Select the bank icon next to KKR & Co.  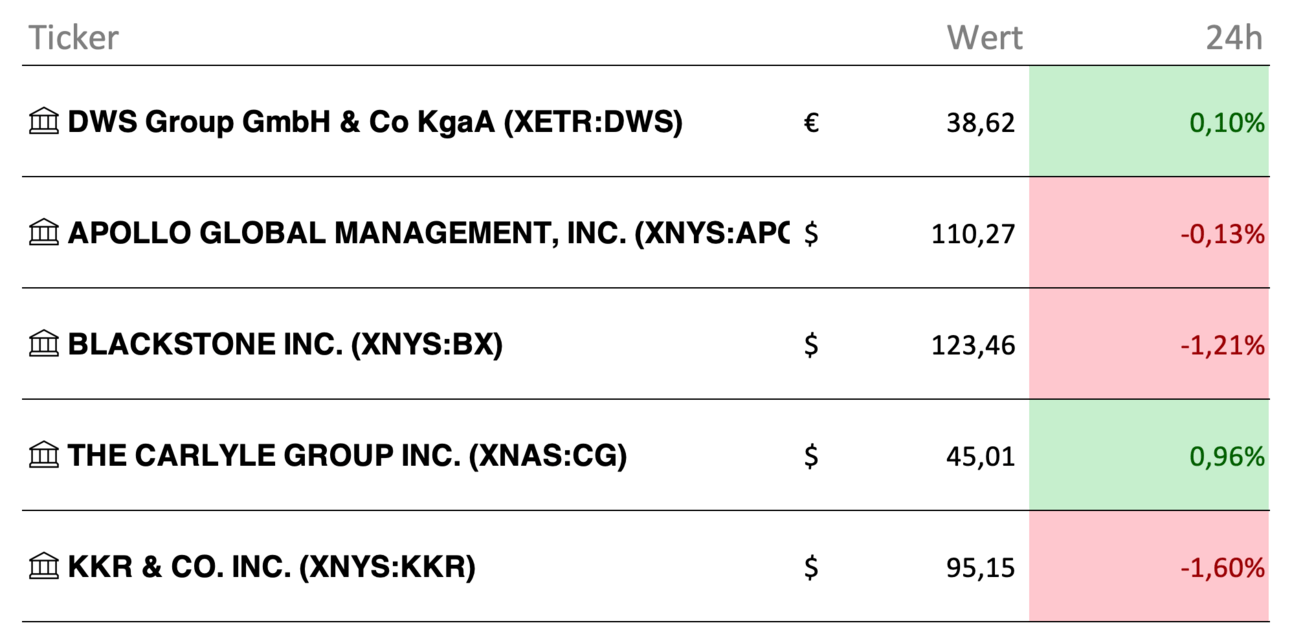(44, 566)
